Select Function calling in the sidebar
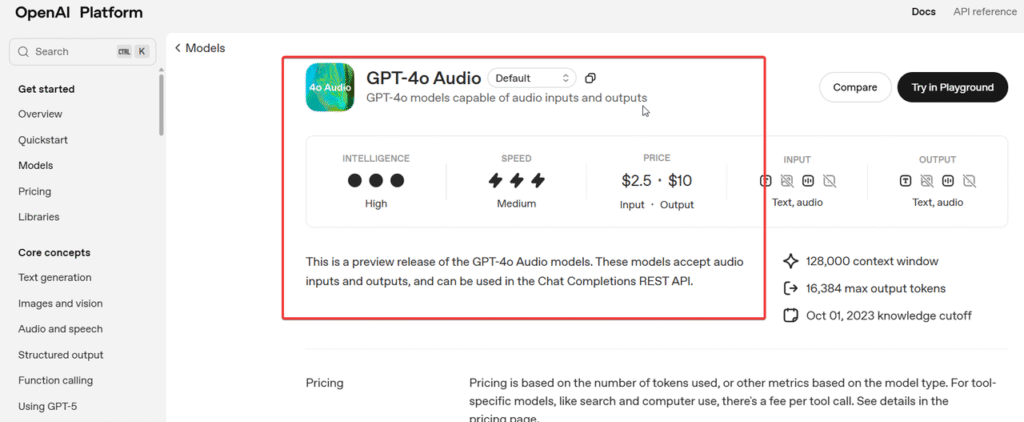This screenshot has width=1024, height=422. (x=55, y=380)
